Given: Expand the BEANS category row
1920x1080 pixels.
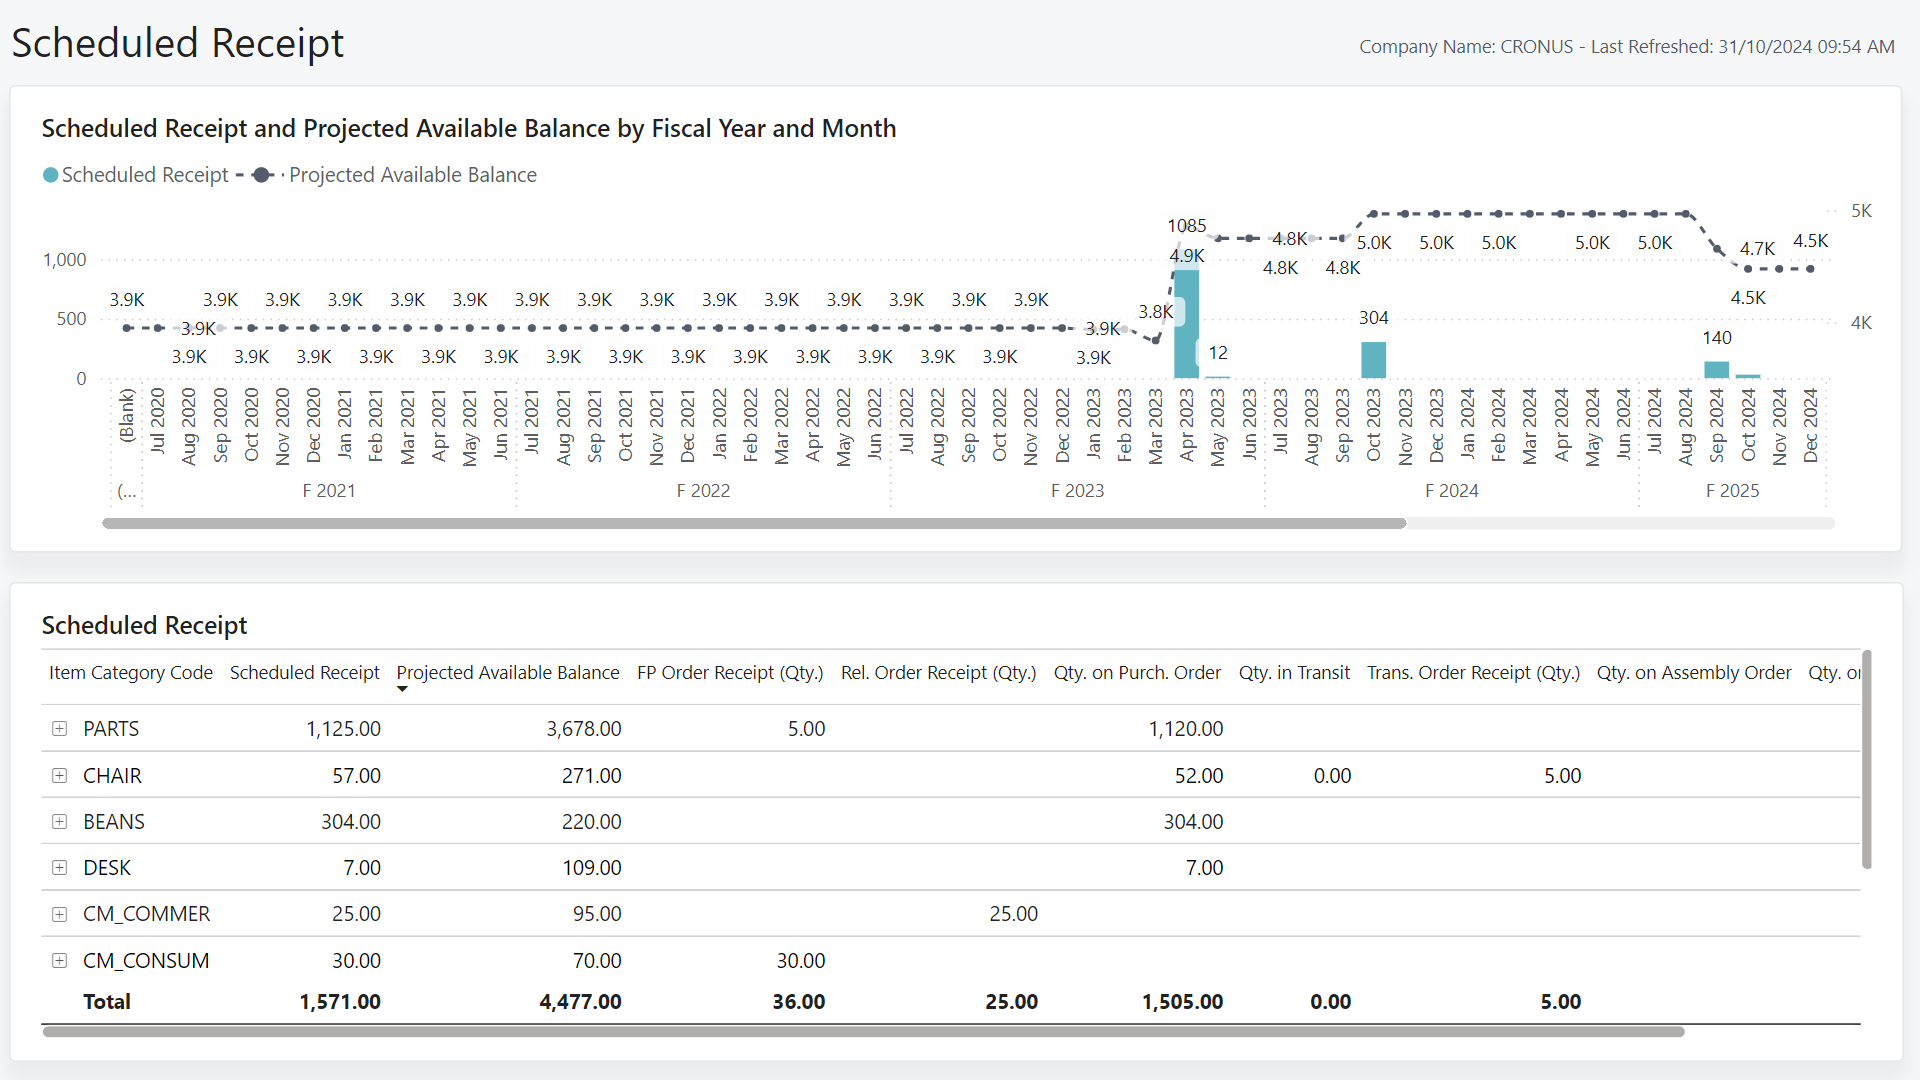Looking at the screenshot, I should [59, 821].
